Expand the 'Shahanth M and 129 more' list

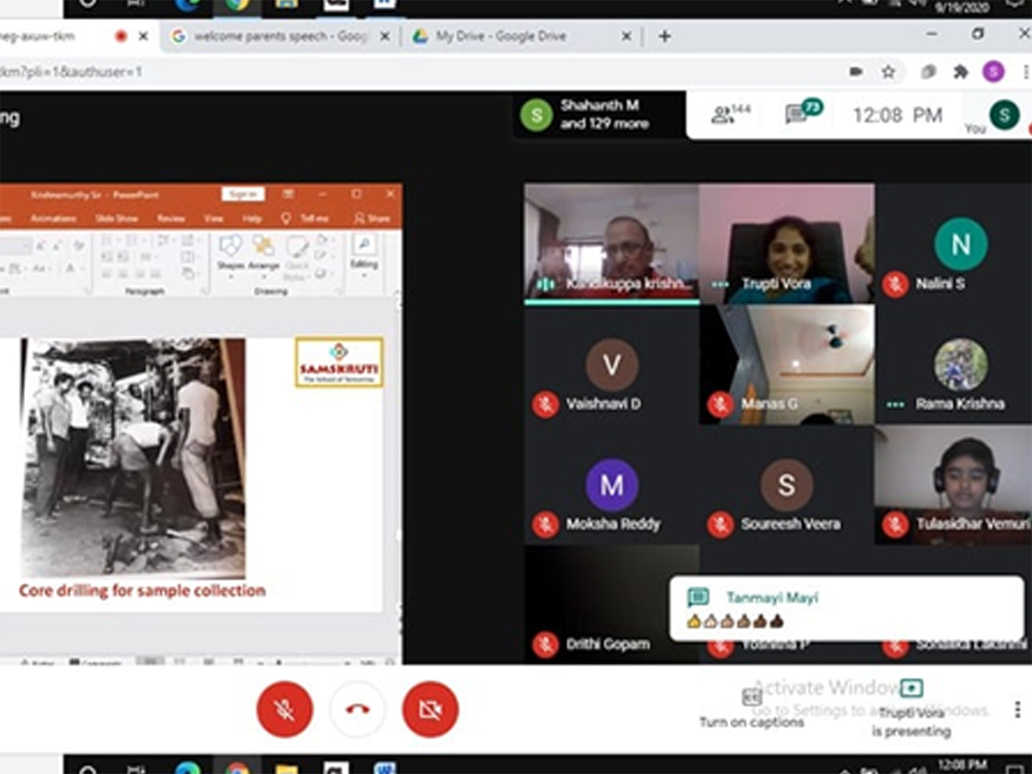point(601,115)
